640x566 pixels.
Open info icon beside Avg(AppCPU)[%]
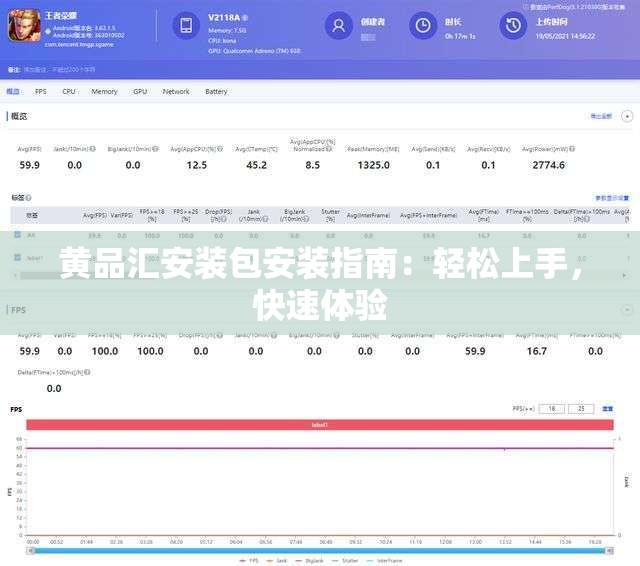[220, 149]
